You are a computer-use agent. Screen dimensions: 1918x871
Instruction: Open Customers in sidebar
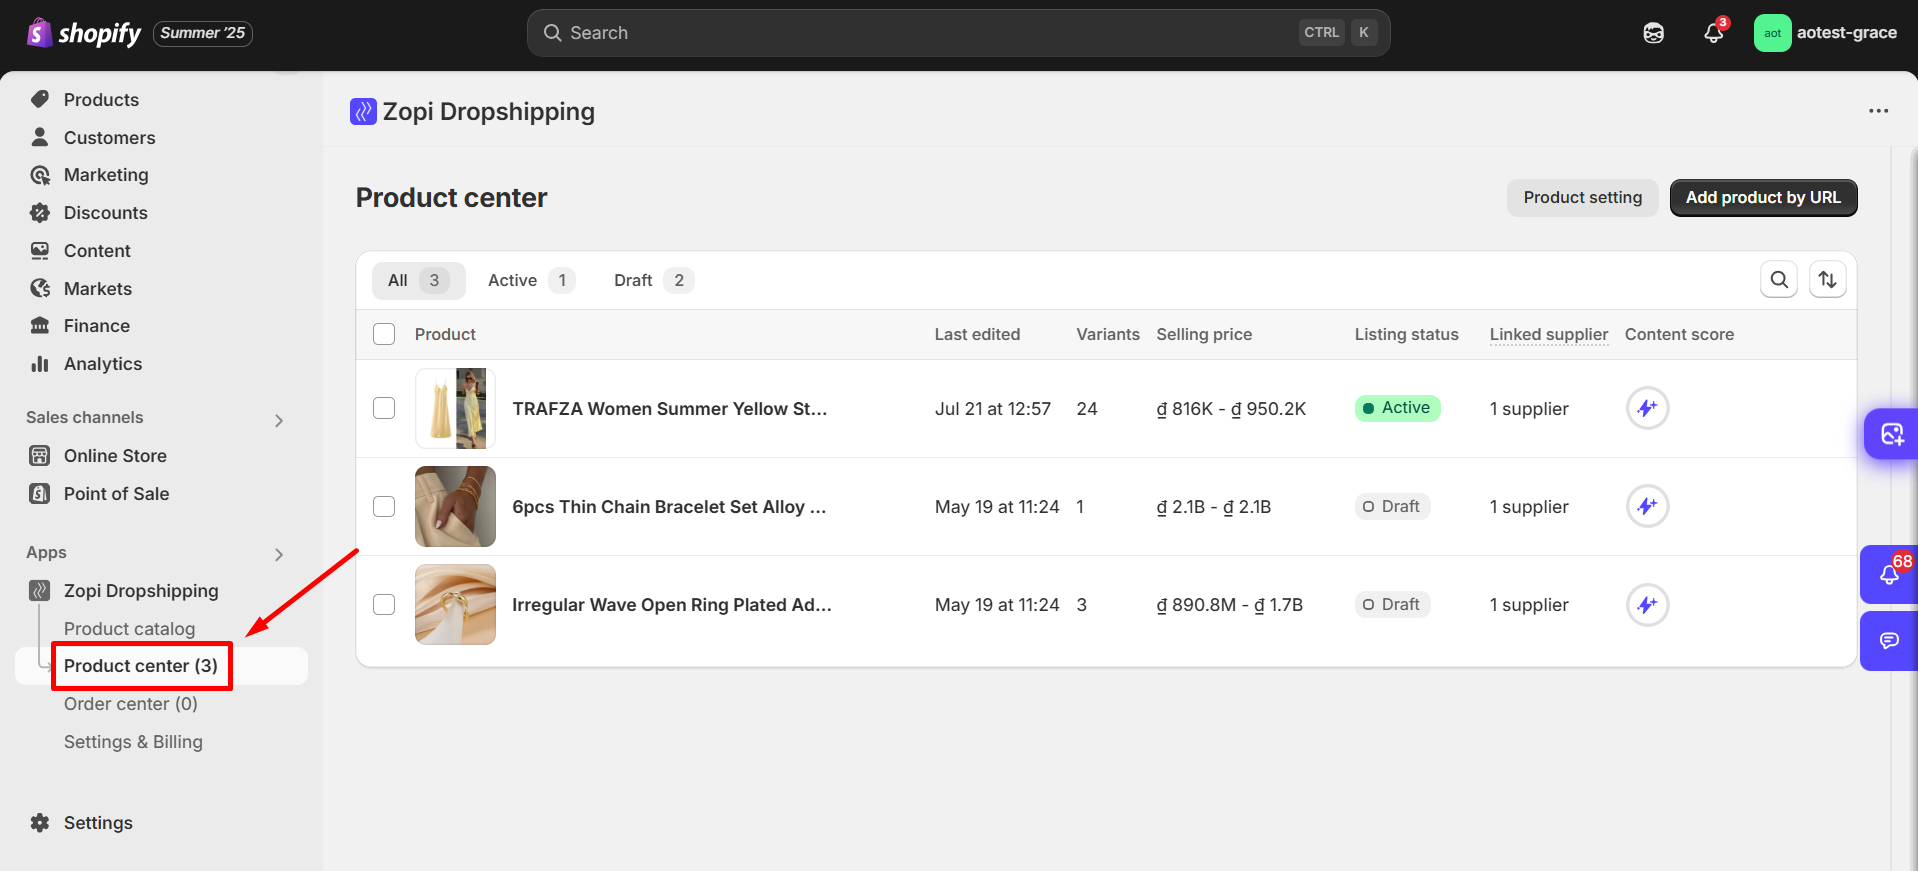point(109,138)
